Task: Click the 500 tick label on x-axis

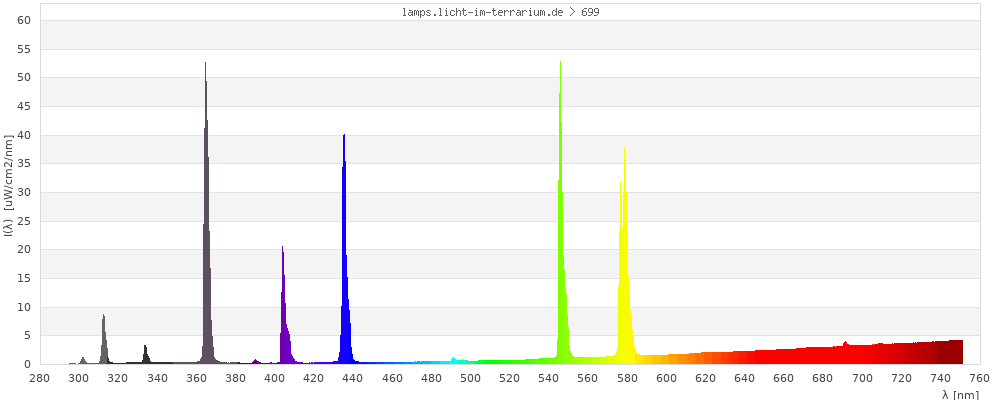Action: (x=471, y=378)
